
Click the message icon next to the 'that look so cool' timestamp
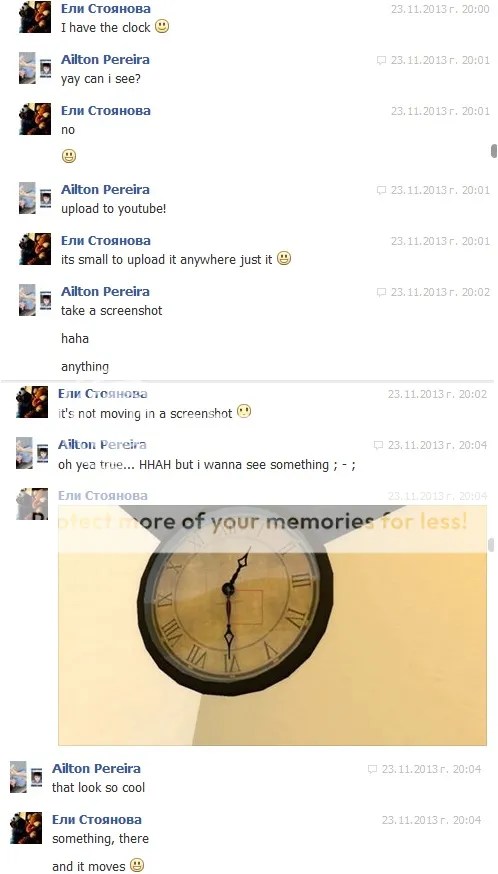(x=373, y=769)
